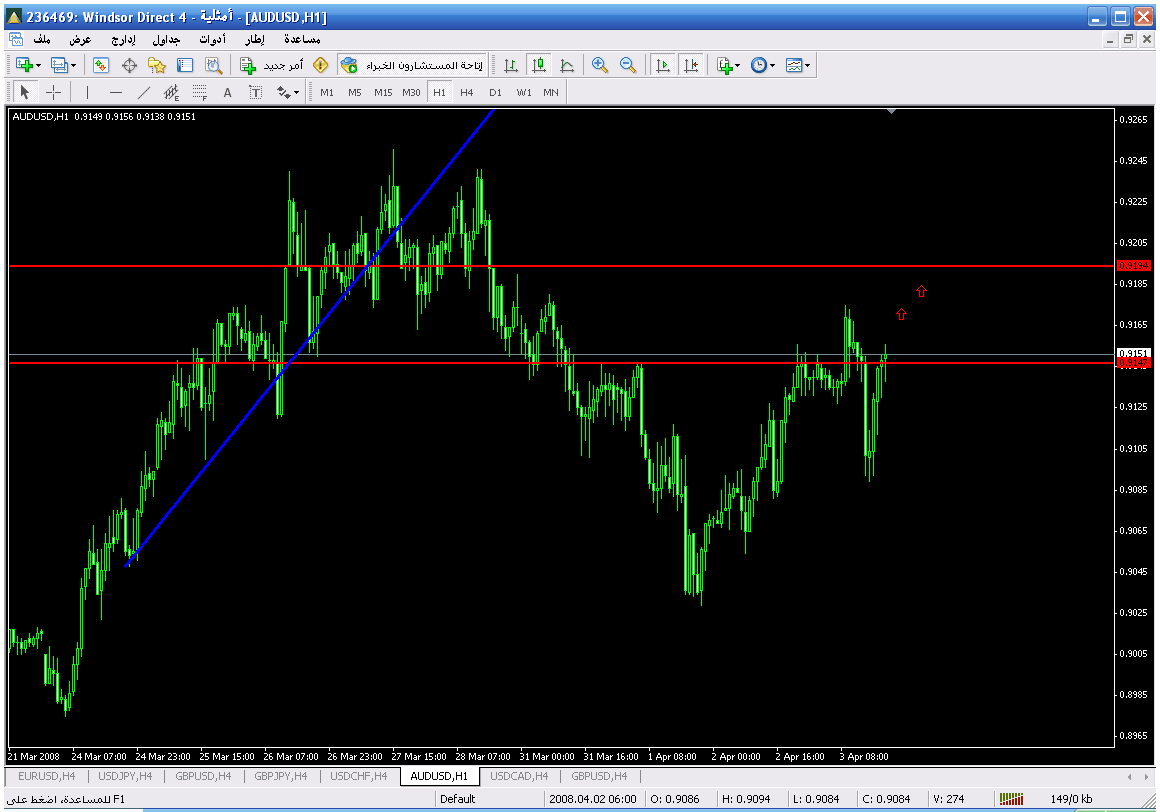Open the Market Watch window

click(101, 65)
